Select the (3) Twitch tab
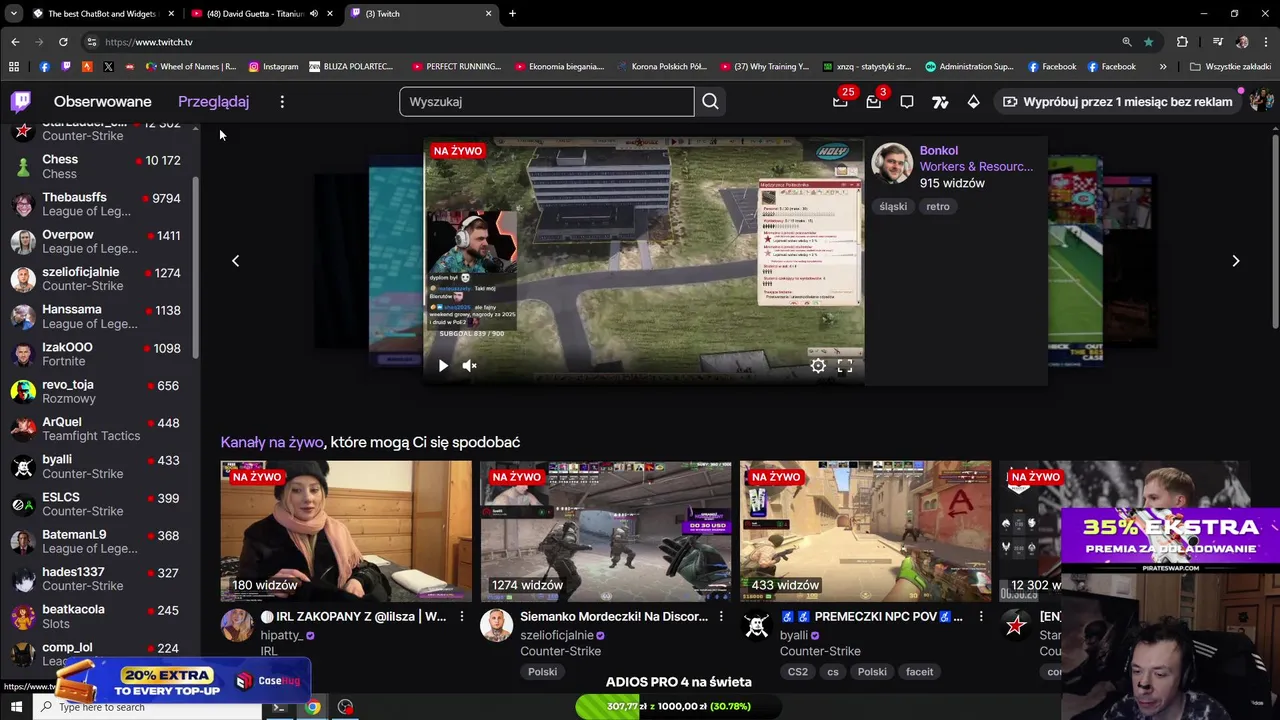Viewport: 1280px width, 720px height. coord(420,14)
